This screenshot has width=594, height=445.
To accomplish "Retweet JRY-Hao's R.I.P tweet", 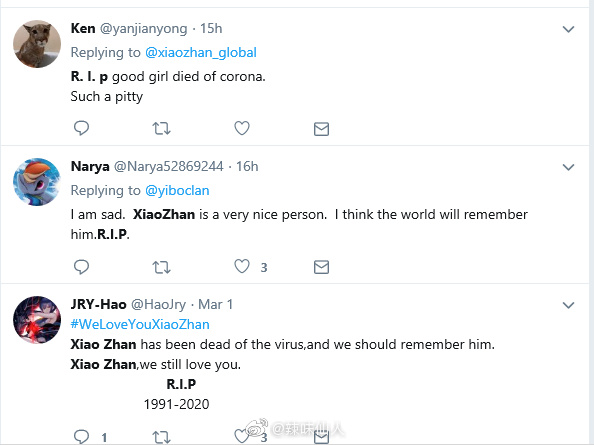I will tap(161, 437).
